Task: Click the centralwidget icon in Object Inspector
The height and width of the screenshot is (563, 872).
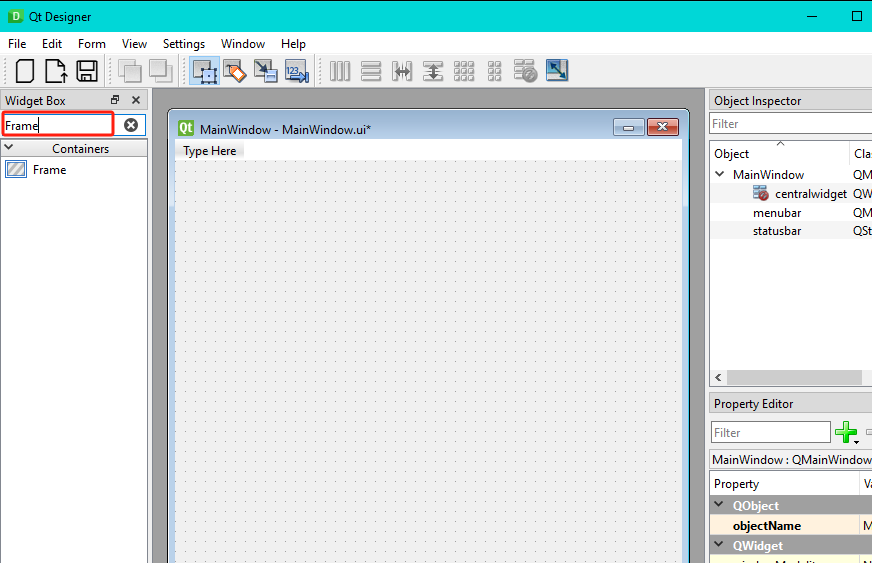Action: click(x=761, y=193)
